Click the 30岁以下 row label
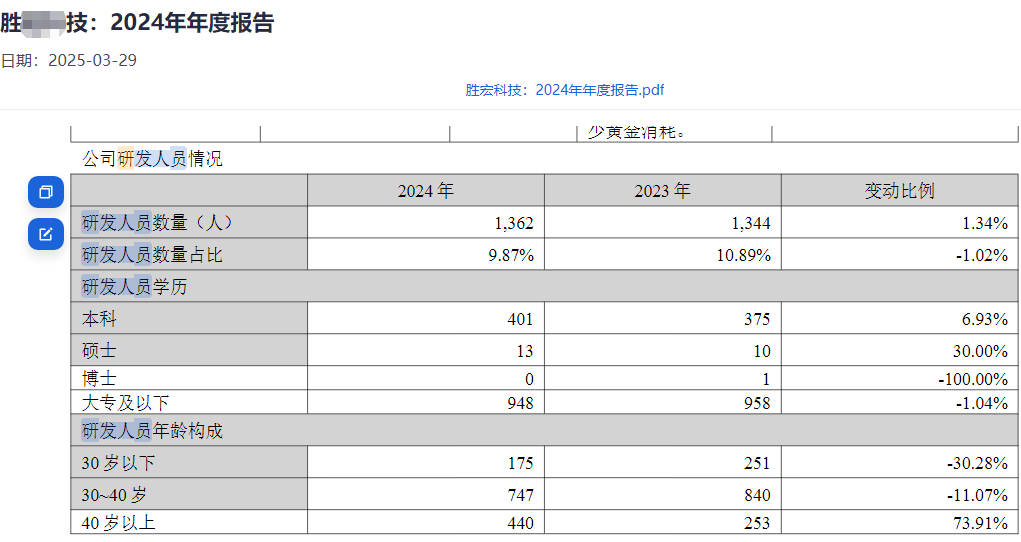 tap(118, 463)
